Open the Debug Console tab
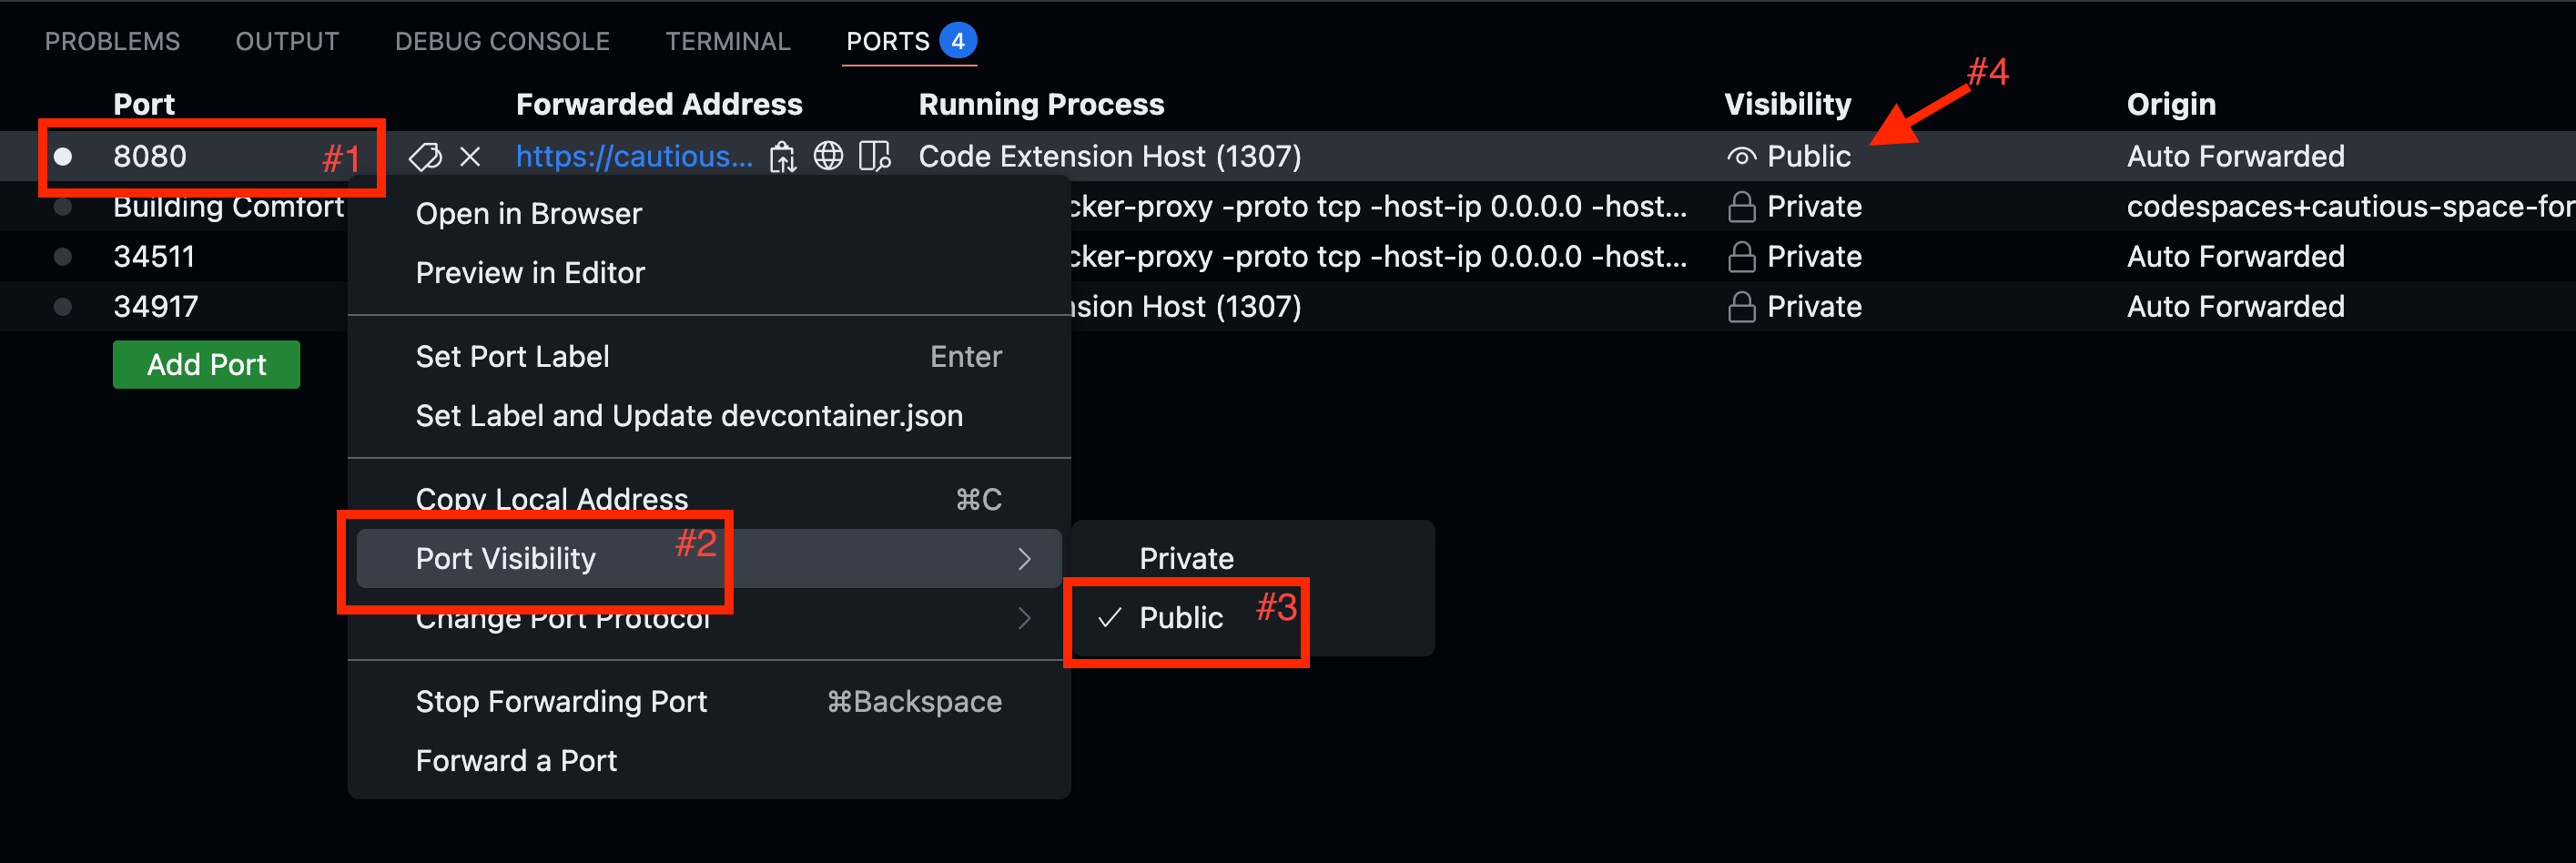Screen dimensions: 2576x863 tap(502, 41)
